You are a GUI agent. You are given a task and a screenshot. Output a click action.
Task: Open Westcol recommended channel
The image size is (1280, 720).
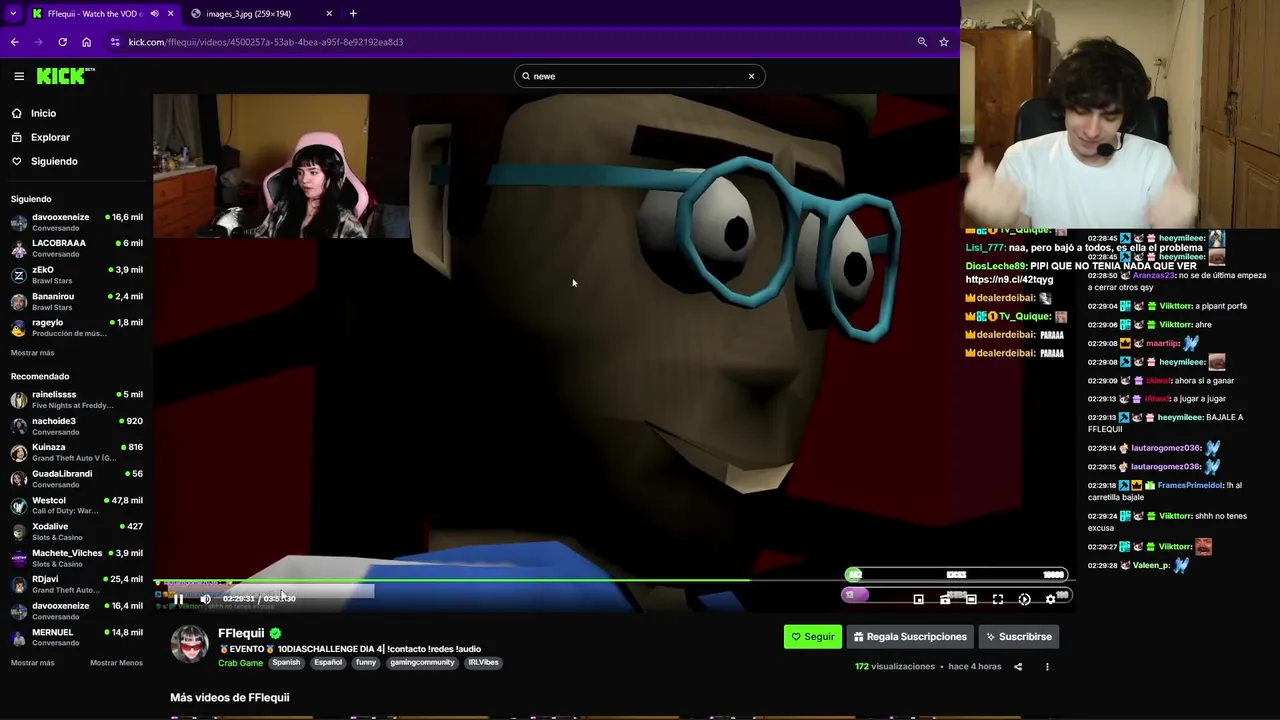[x=76, y=506]
